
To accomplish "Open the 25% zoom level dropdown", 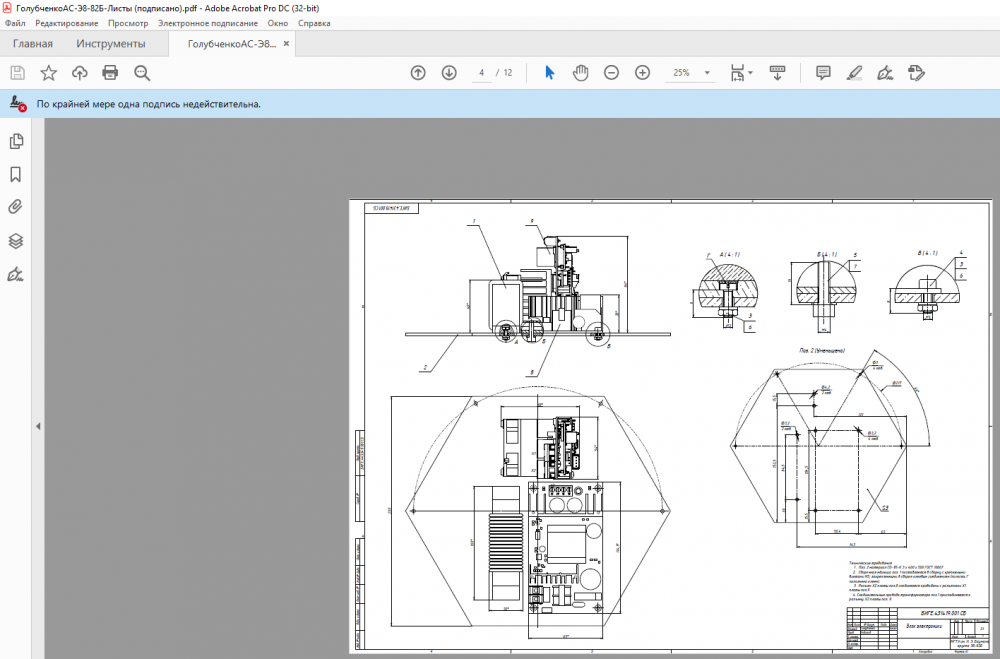I will coord(707,73).
